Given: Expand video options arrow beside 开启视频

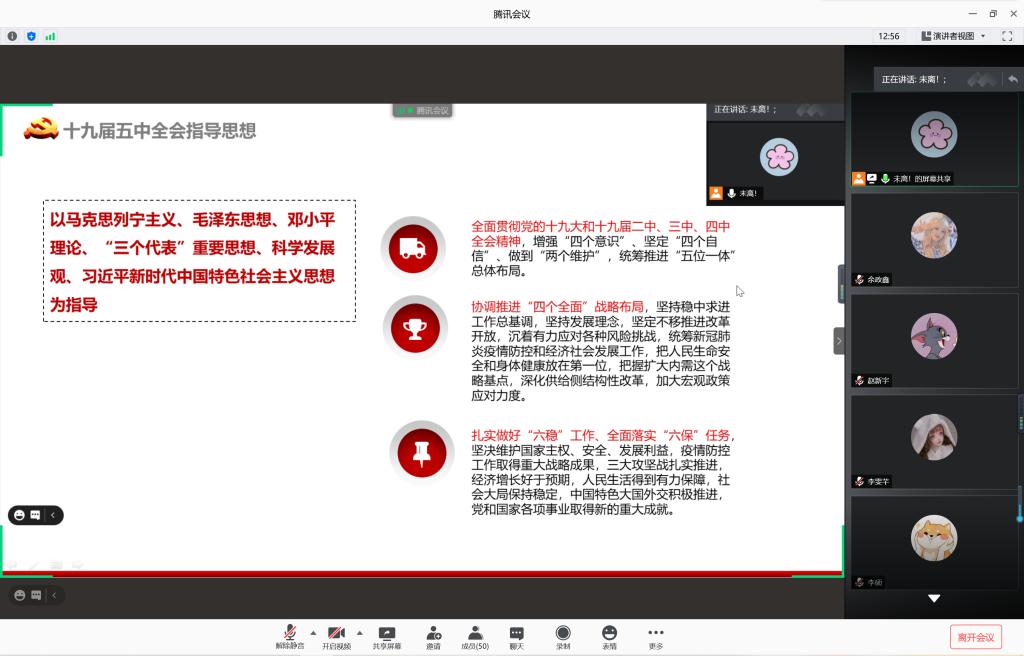Looking at the screenshot, I should [360, 633].
